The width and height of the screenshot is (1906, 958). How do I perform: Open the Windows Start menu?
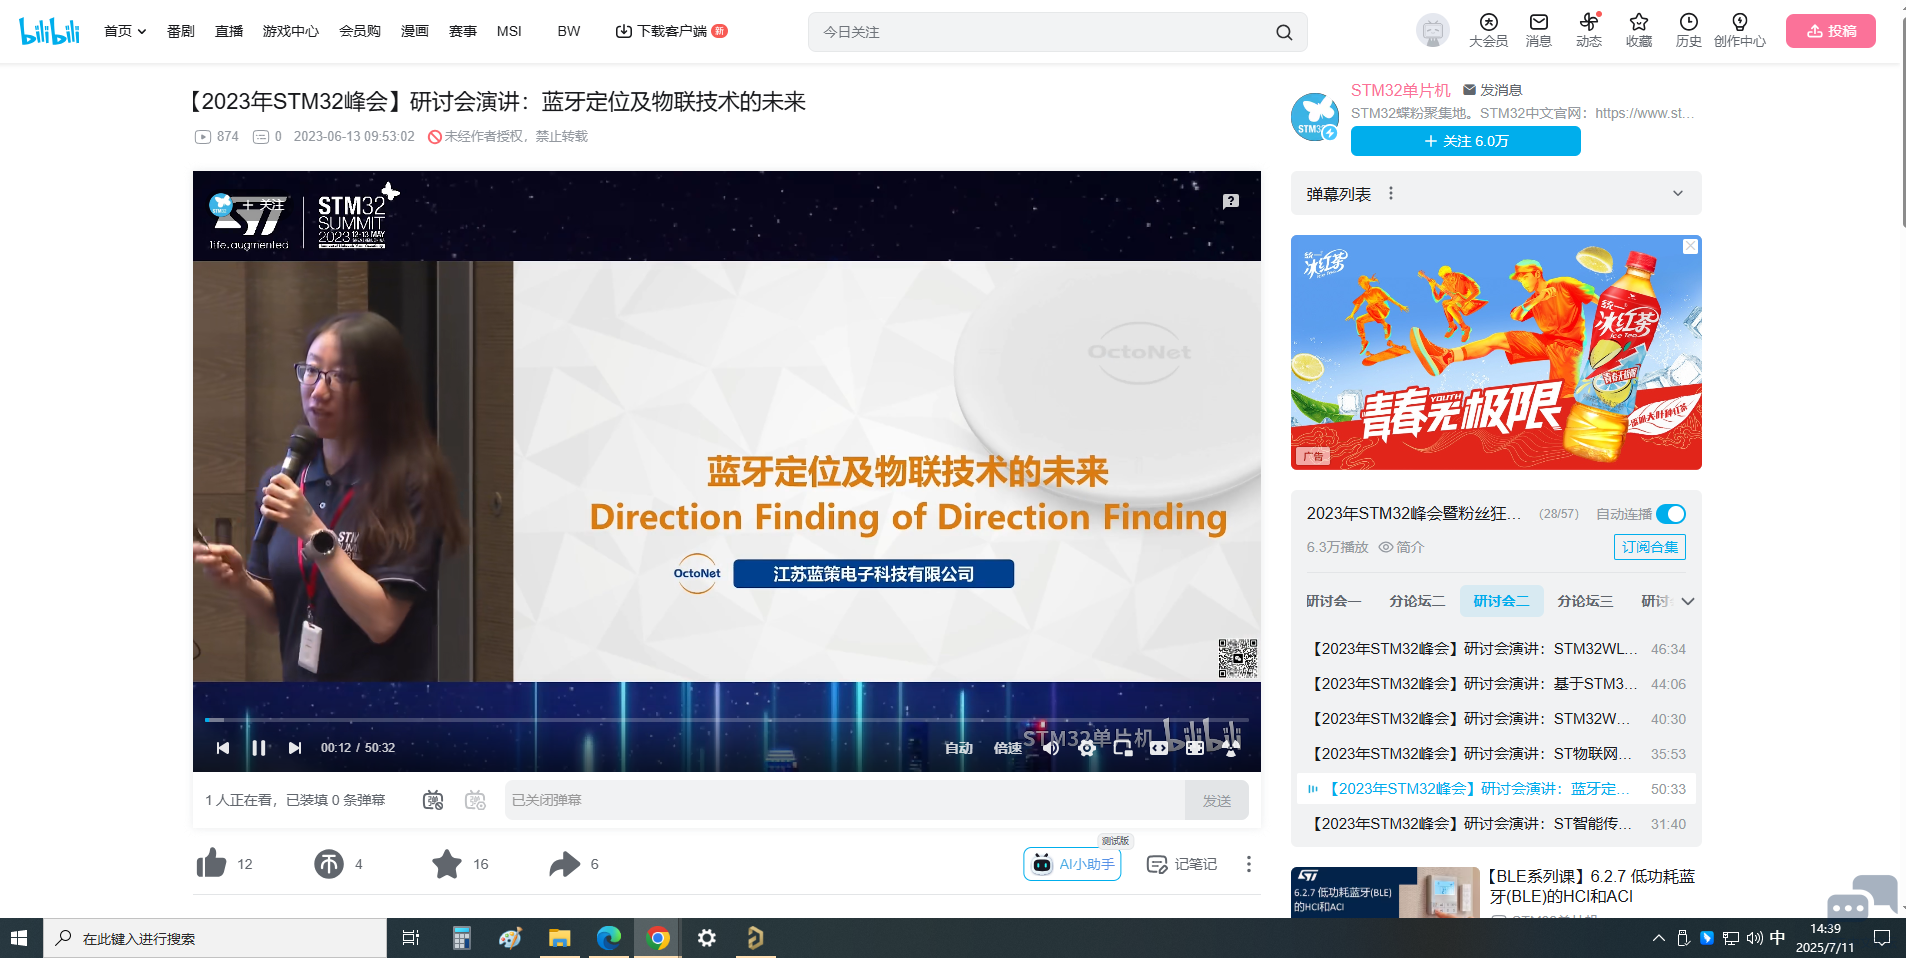pos(20,938)
